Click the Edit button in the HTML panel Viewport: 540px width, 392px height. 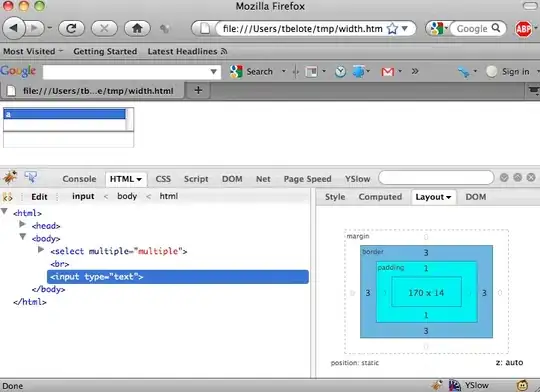click(x=39, y=197)
